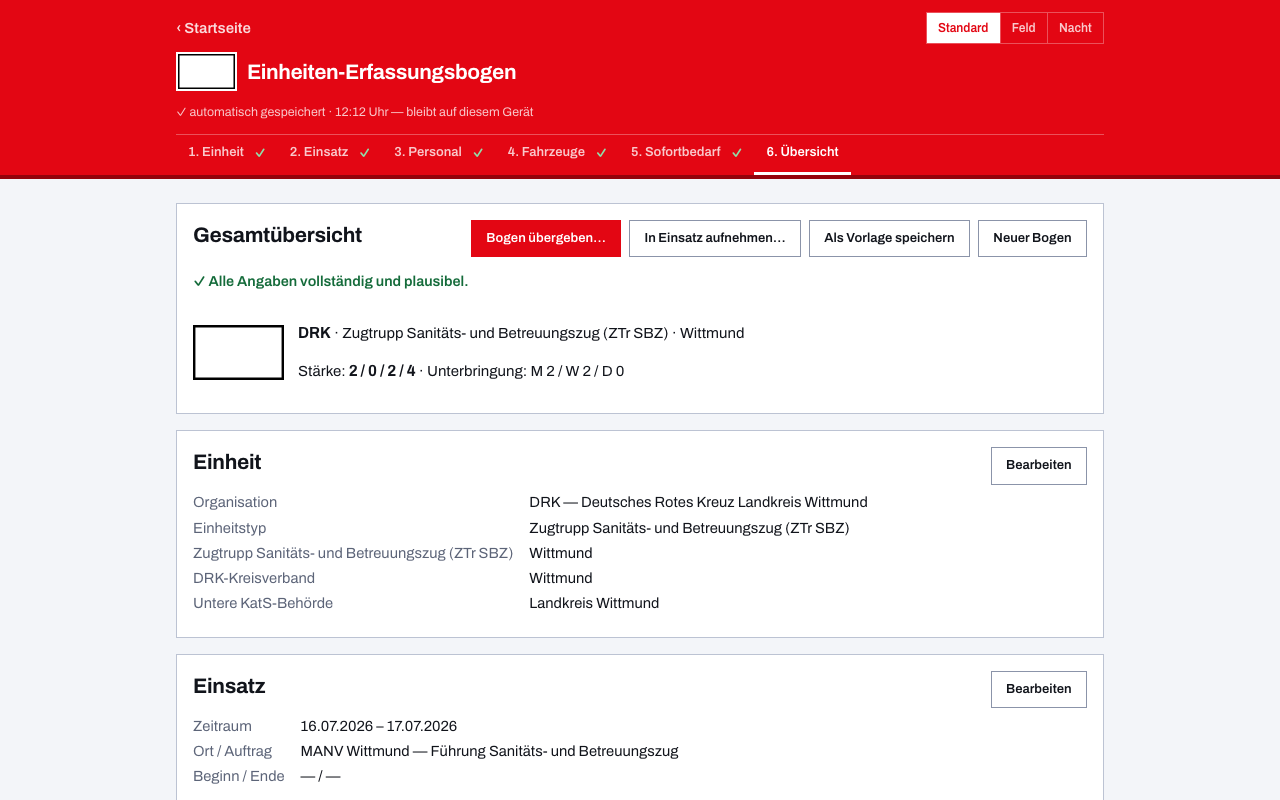Click In Einsatz aufnehmen button
The image size is (1280, 800).
coord(715,238)
